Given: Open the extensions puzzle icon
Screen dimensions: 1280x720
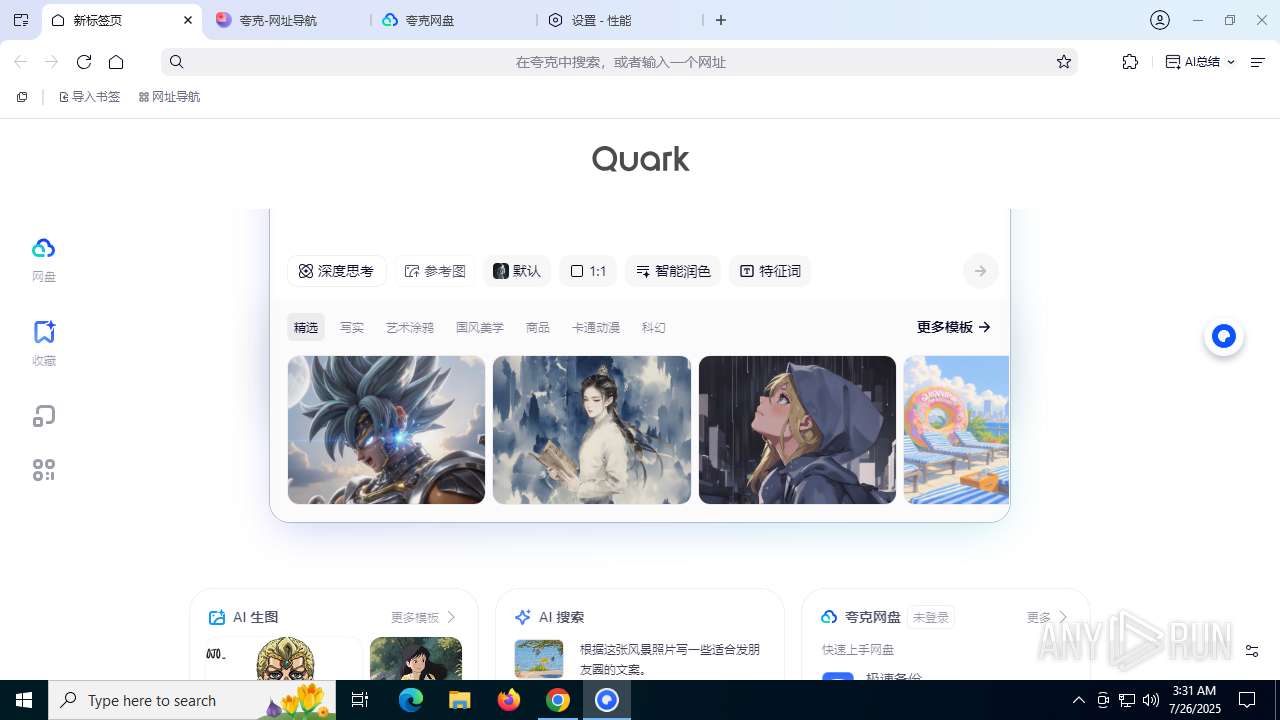Looking at the screenshot, I should click(1130, 62).
